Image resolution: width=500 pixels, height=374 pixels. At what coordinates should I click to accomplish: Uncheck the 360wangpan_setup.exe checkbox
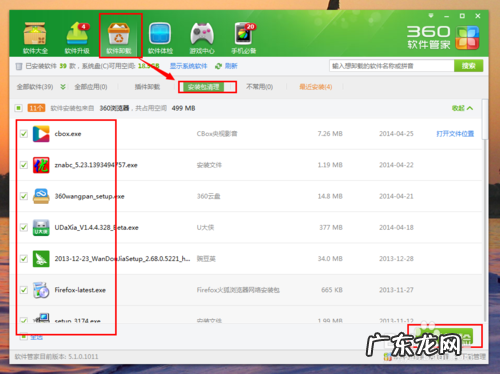tap(24, 196)
